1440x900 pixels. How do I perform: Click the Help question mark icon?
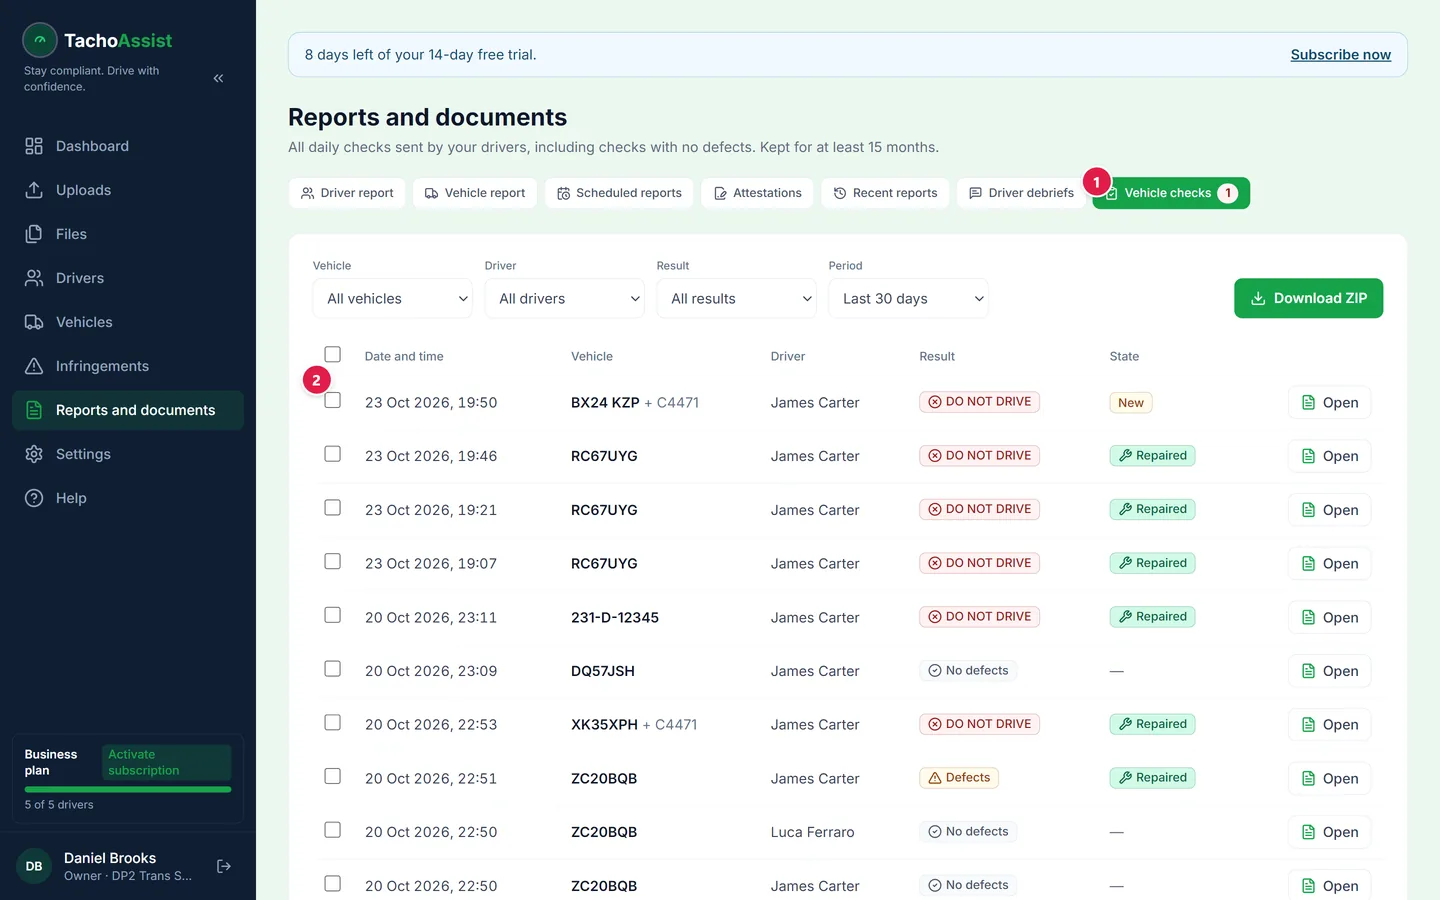coord(34,498)
